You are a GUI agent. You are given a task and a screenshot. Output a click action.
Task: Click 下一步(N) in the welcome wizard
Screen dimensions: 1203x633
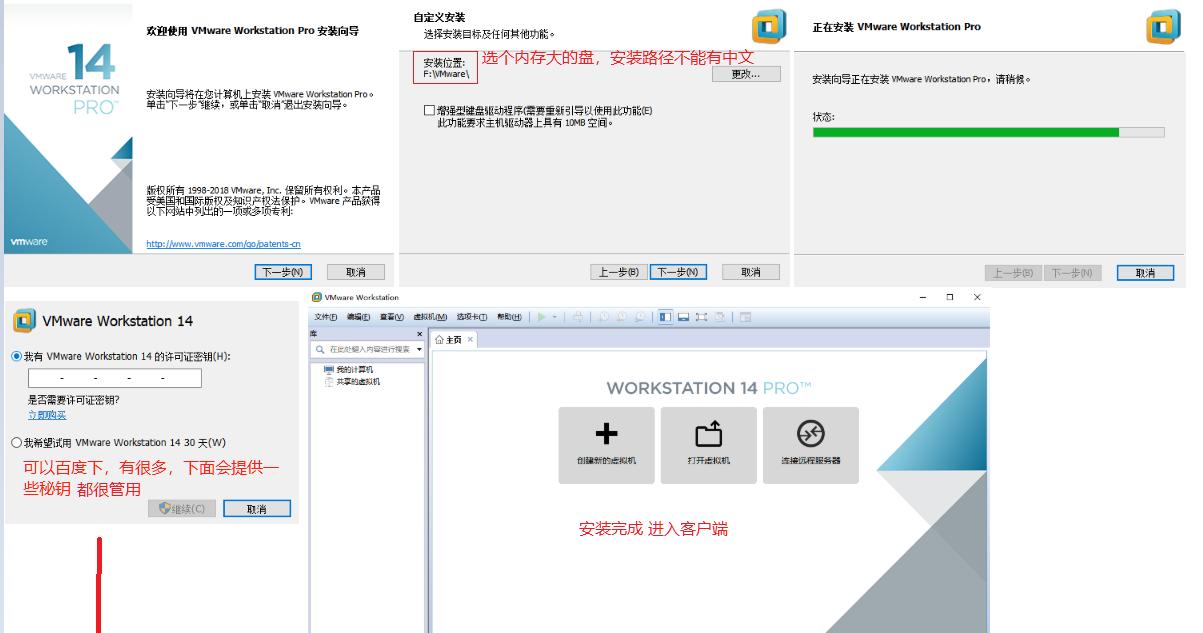pyautogui.click(x=284, y=272)
